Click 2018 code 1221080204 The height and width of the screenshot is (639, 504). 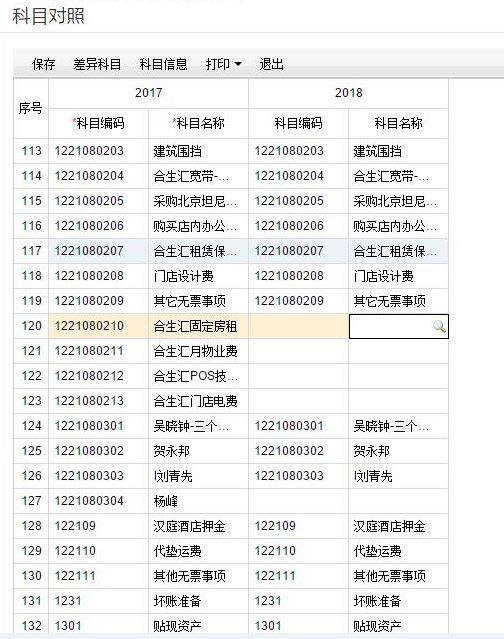pos(289,176)
